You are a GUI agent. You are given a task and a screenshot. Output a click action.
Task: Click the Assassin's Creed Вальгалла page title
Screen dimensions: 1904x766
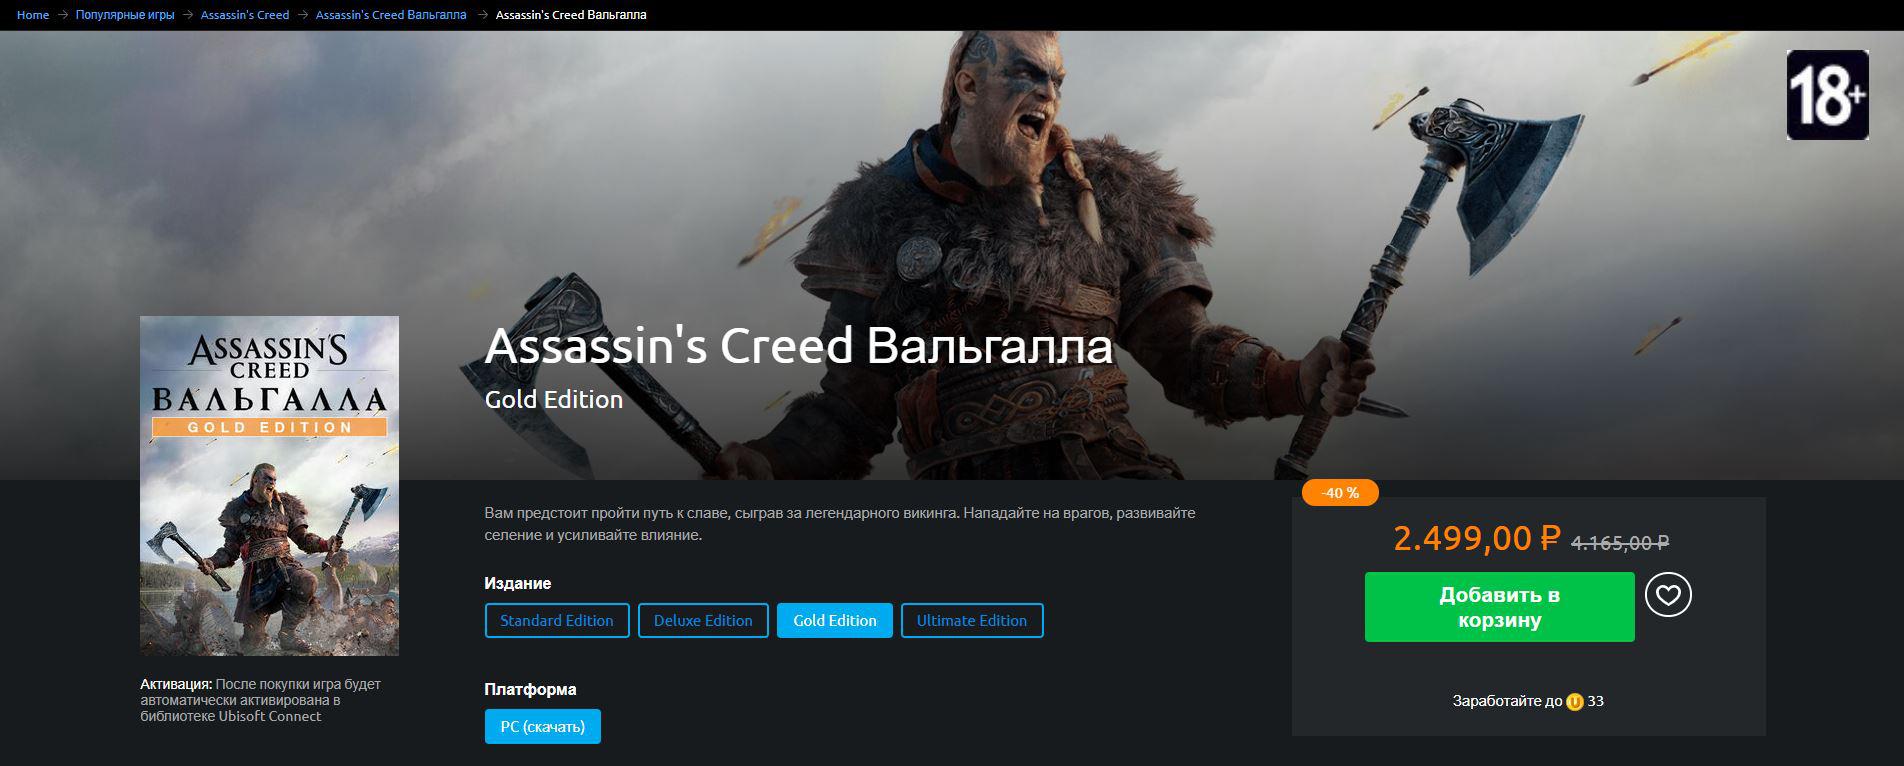(798, 346)
